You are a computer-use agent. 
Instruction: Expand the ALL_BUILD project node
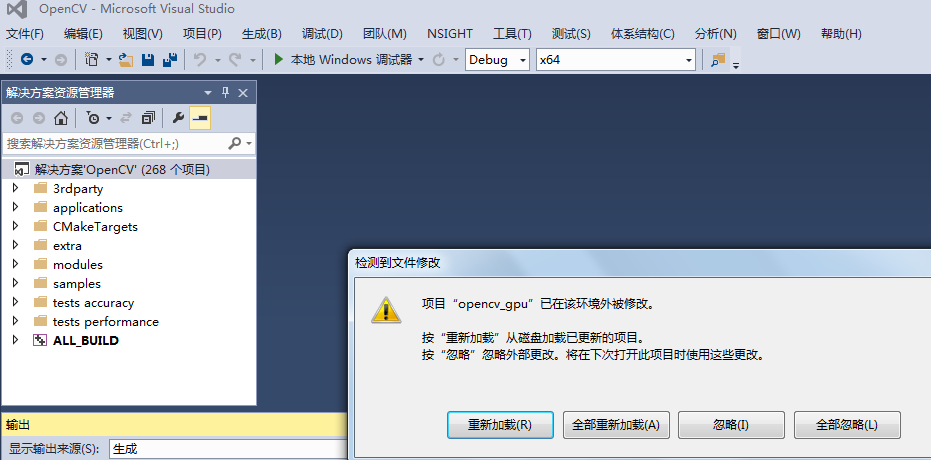[15, 341]
